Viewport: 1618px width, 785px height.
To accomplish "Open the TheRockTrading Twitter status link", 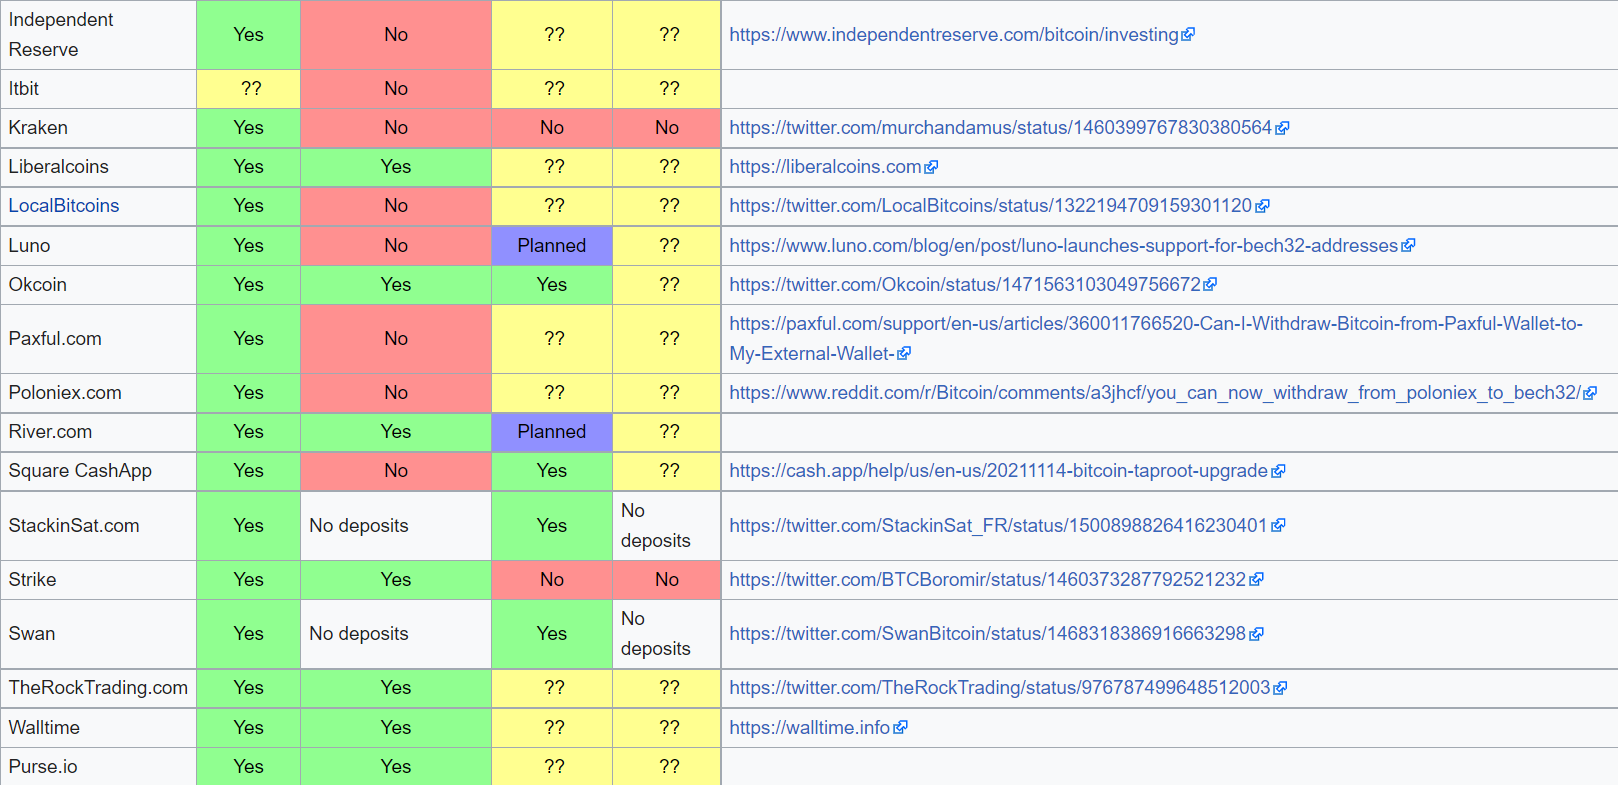I will click(999, 688).
